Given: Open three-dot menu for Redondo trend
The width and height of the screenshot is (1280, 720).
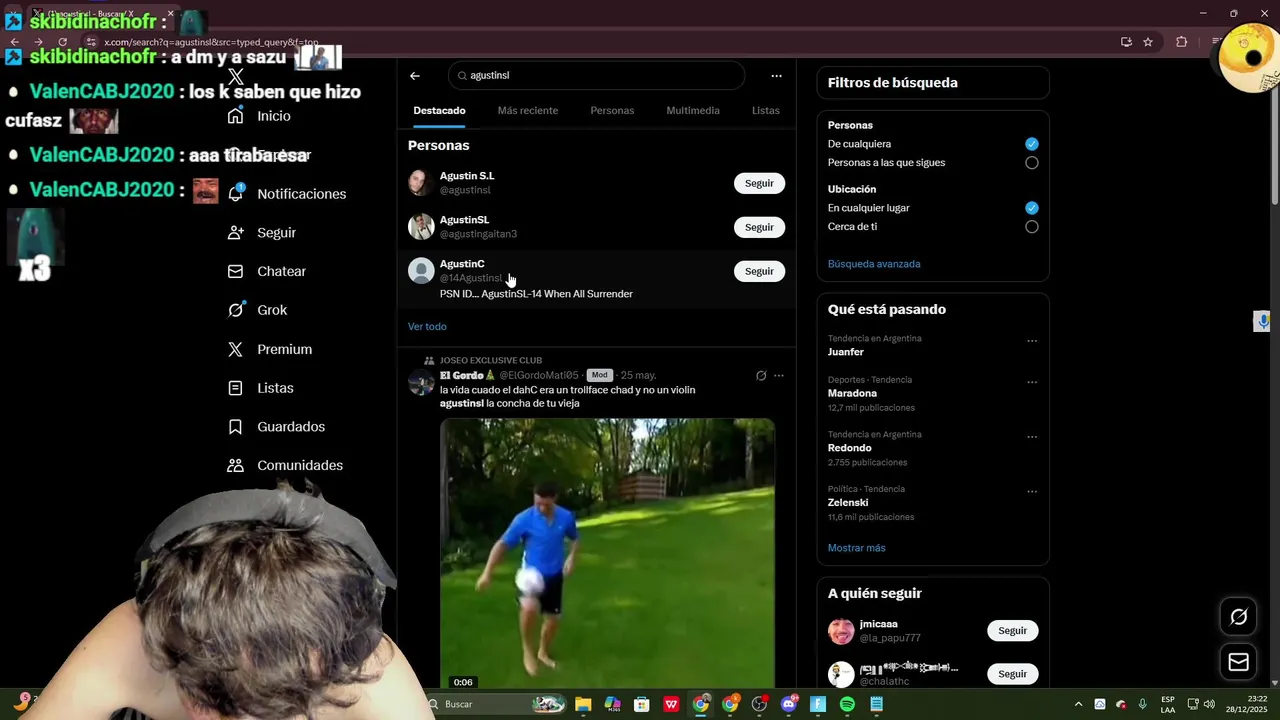Looking at the screenshot, I should coord(1032,437).
